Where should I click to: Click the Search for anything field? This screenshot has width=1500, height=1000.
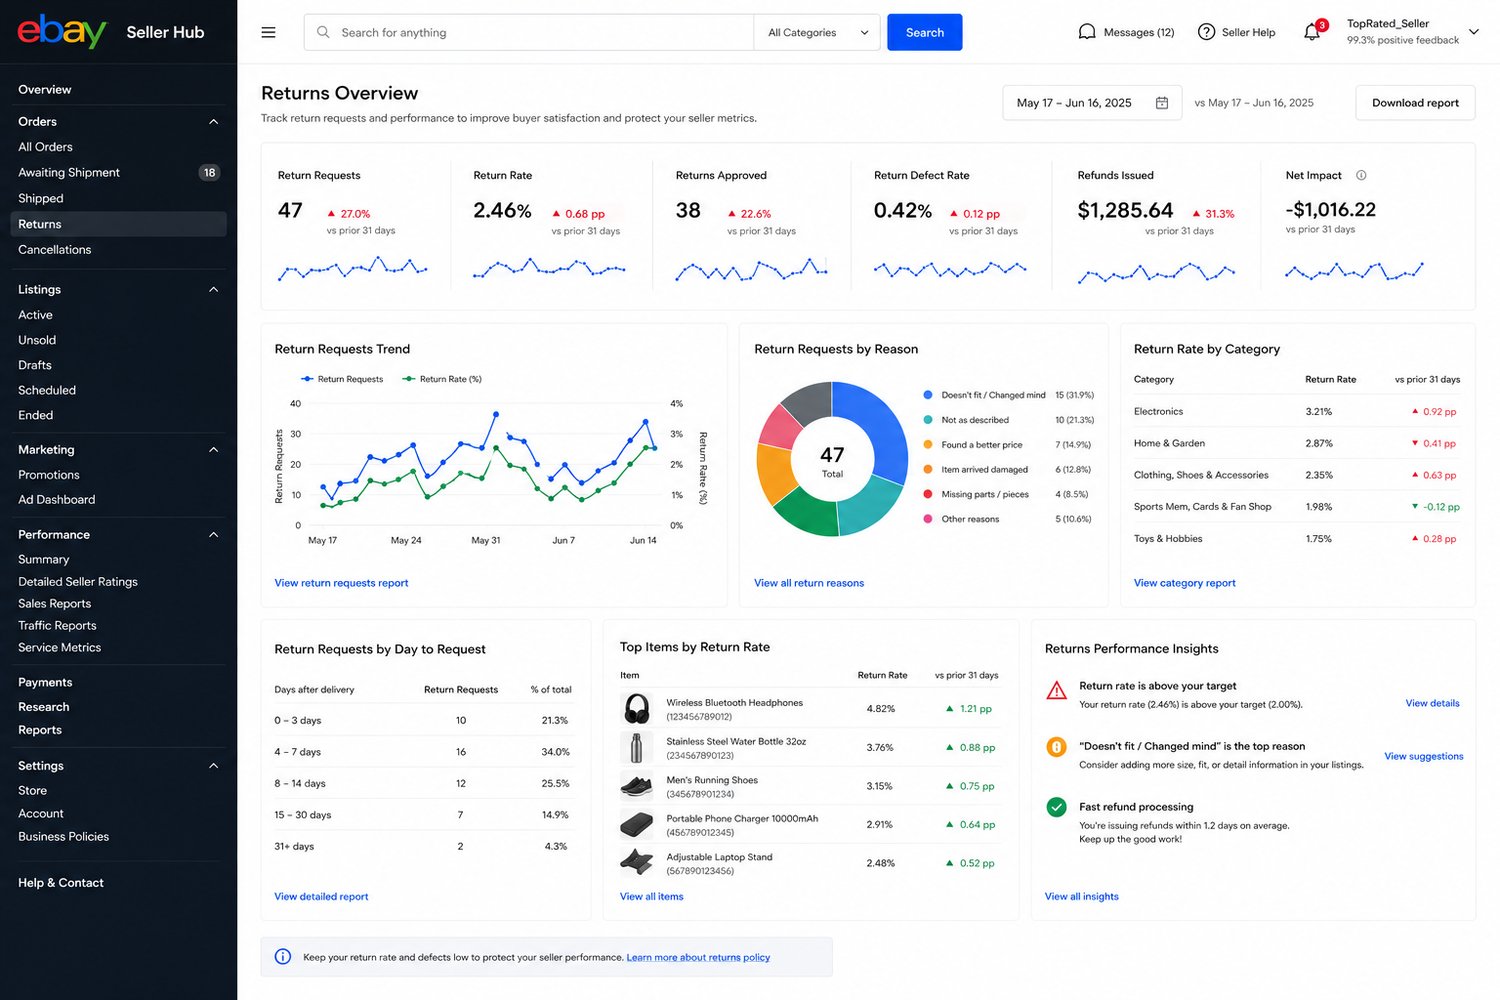pos(529,32)
